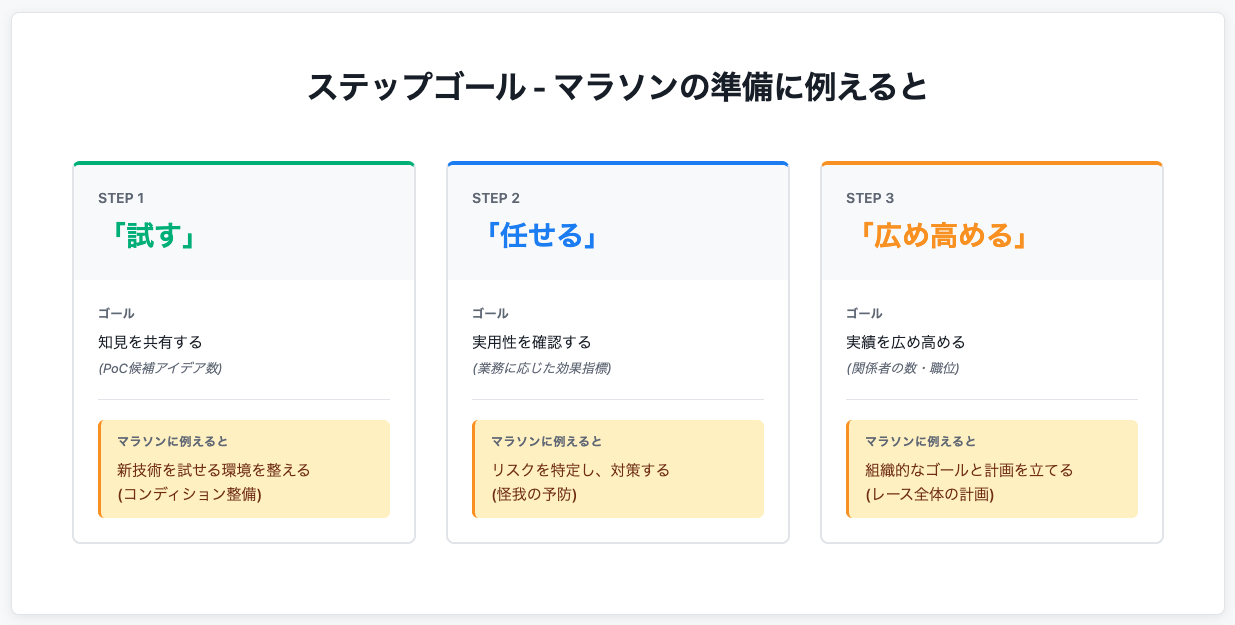
Task: Click the main slide title about マラソンの準備
Action: pyautogui.click(x=617, y=88)
